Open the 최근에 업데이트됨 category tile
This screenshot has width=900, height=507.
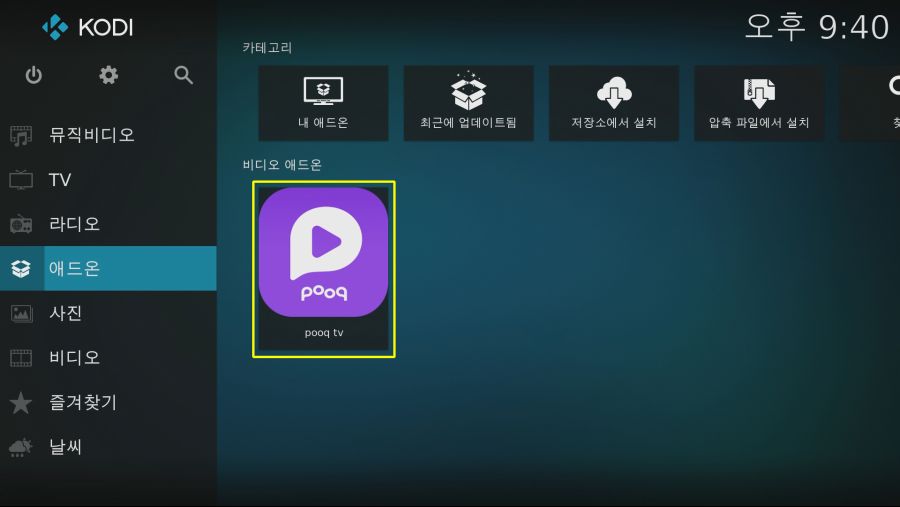point(468,103)
